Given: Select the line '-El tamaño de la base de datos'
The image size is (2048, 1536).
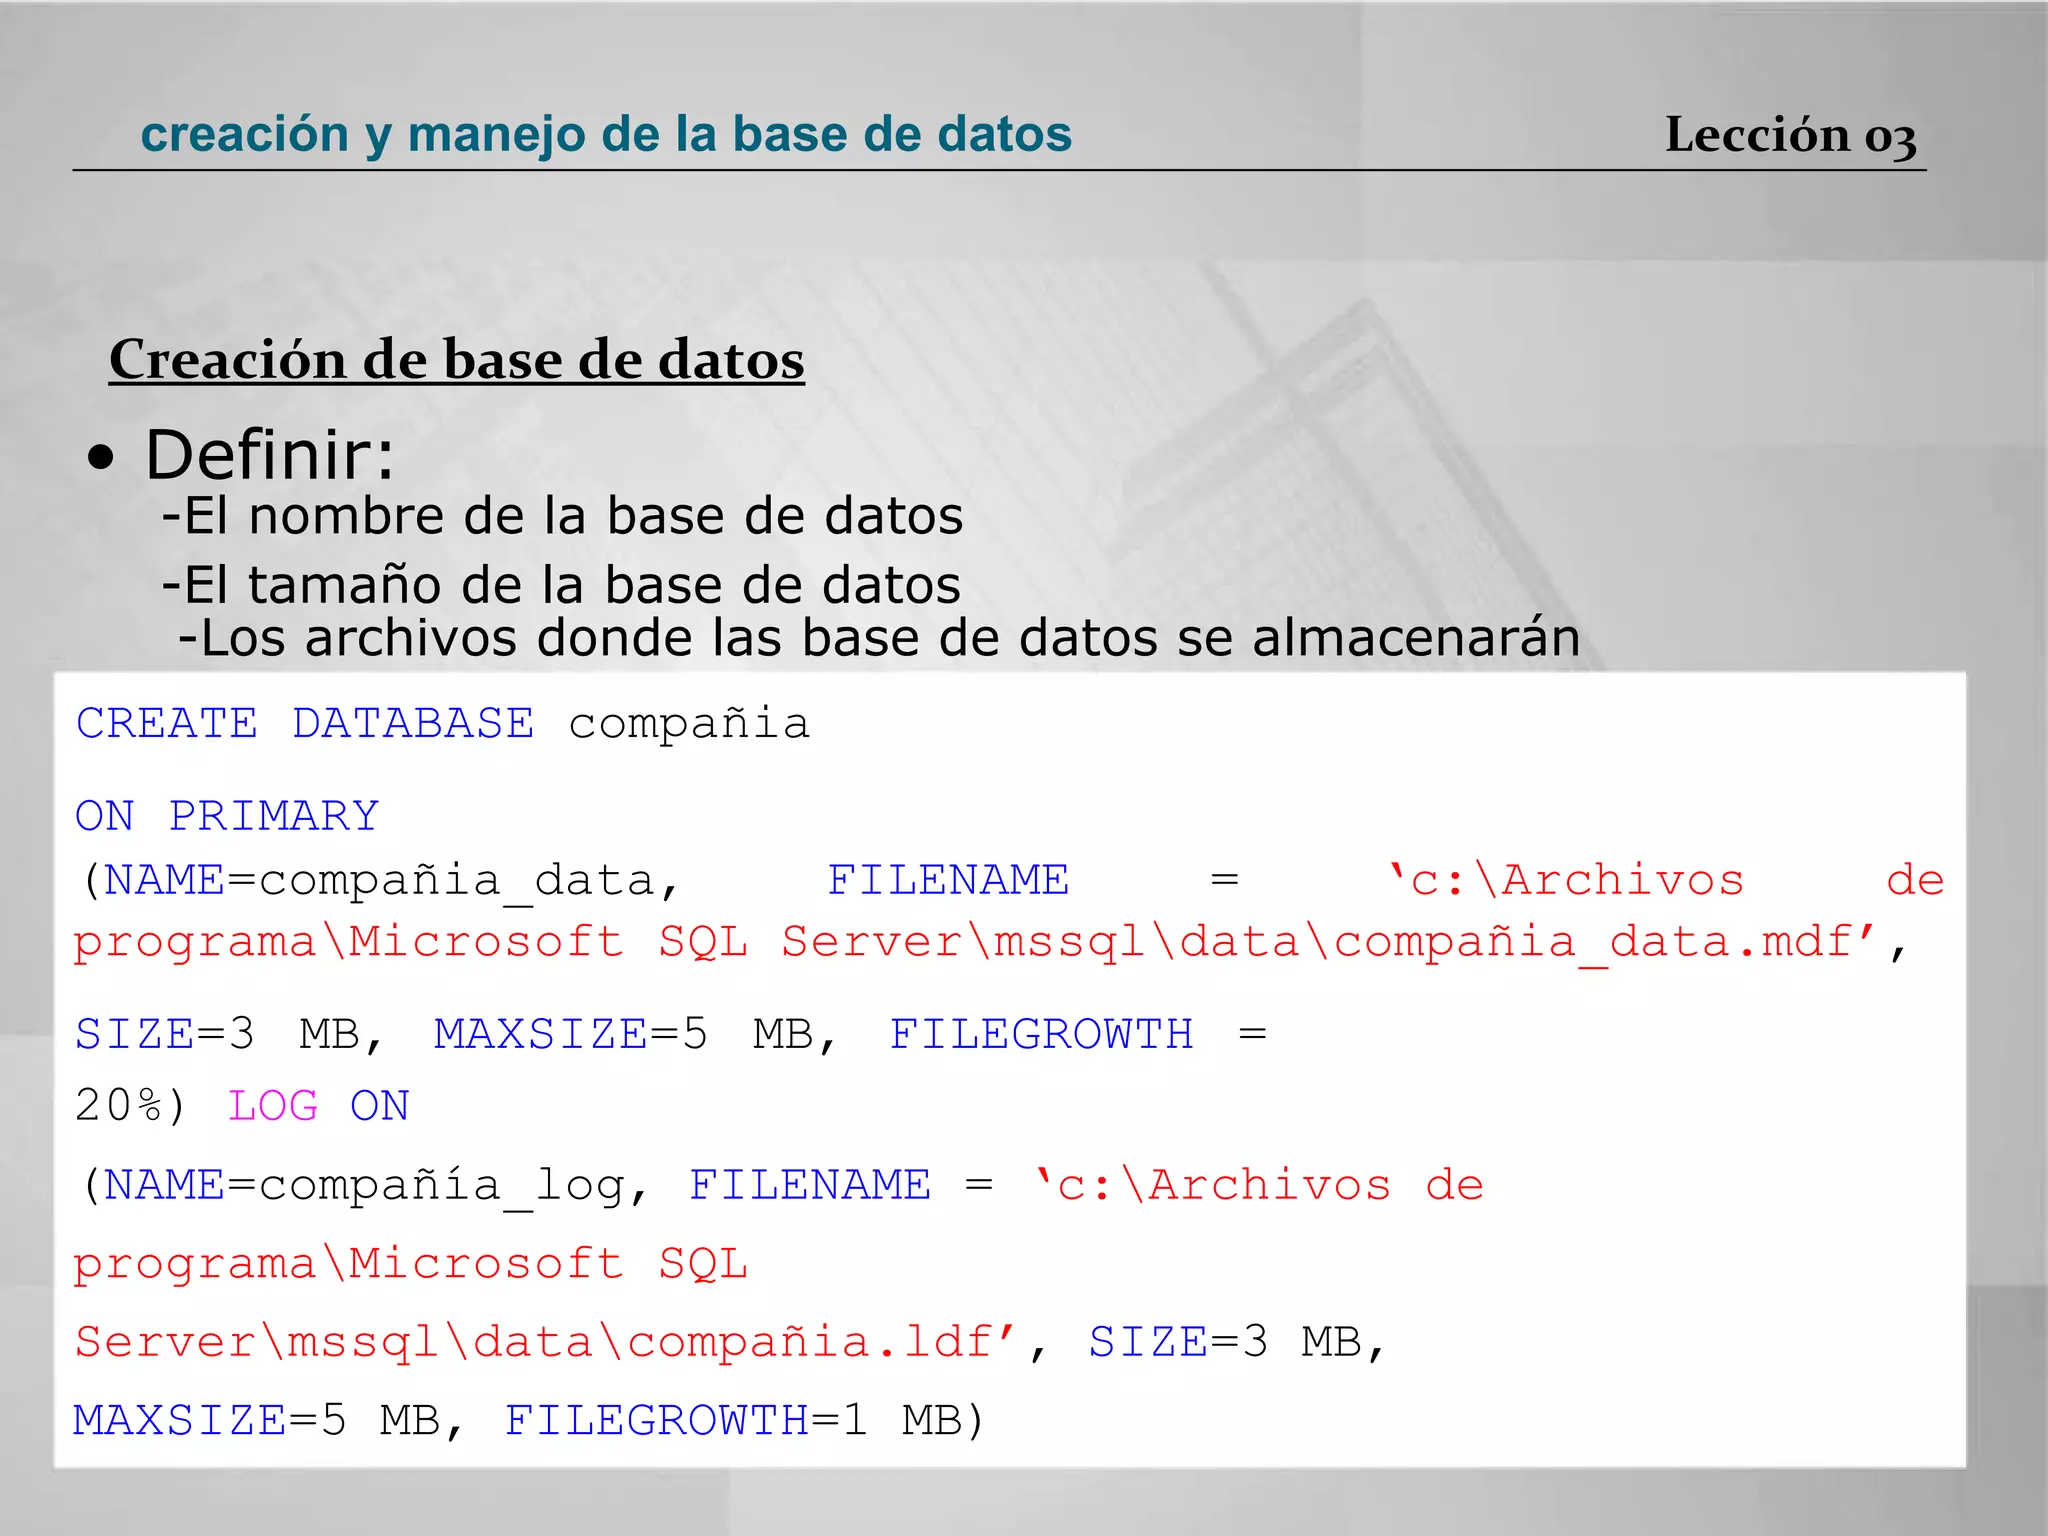Looking at the screenshot, I should [x=561, y=585].
